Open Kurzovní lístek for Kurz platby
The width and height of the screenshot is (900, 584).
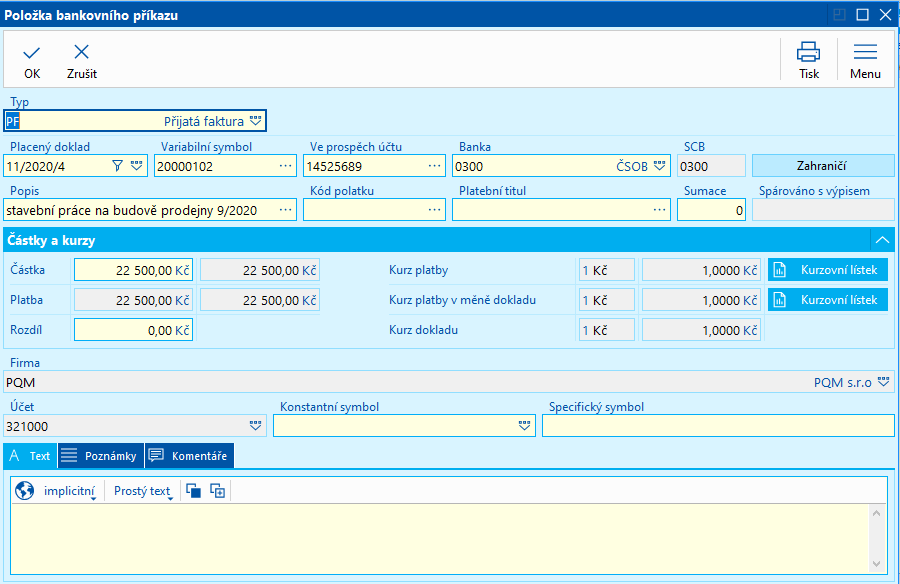point(828,270)
